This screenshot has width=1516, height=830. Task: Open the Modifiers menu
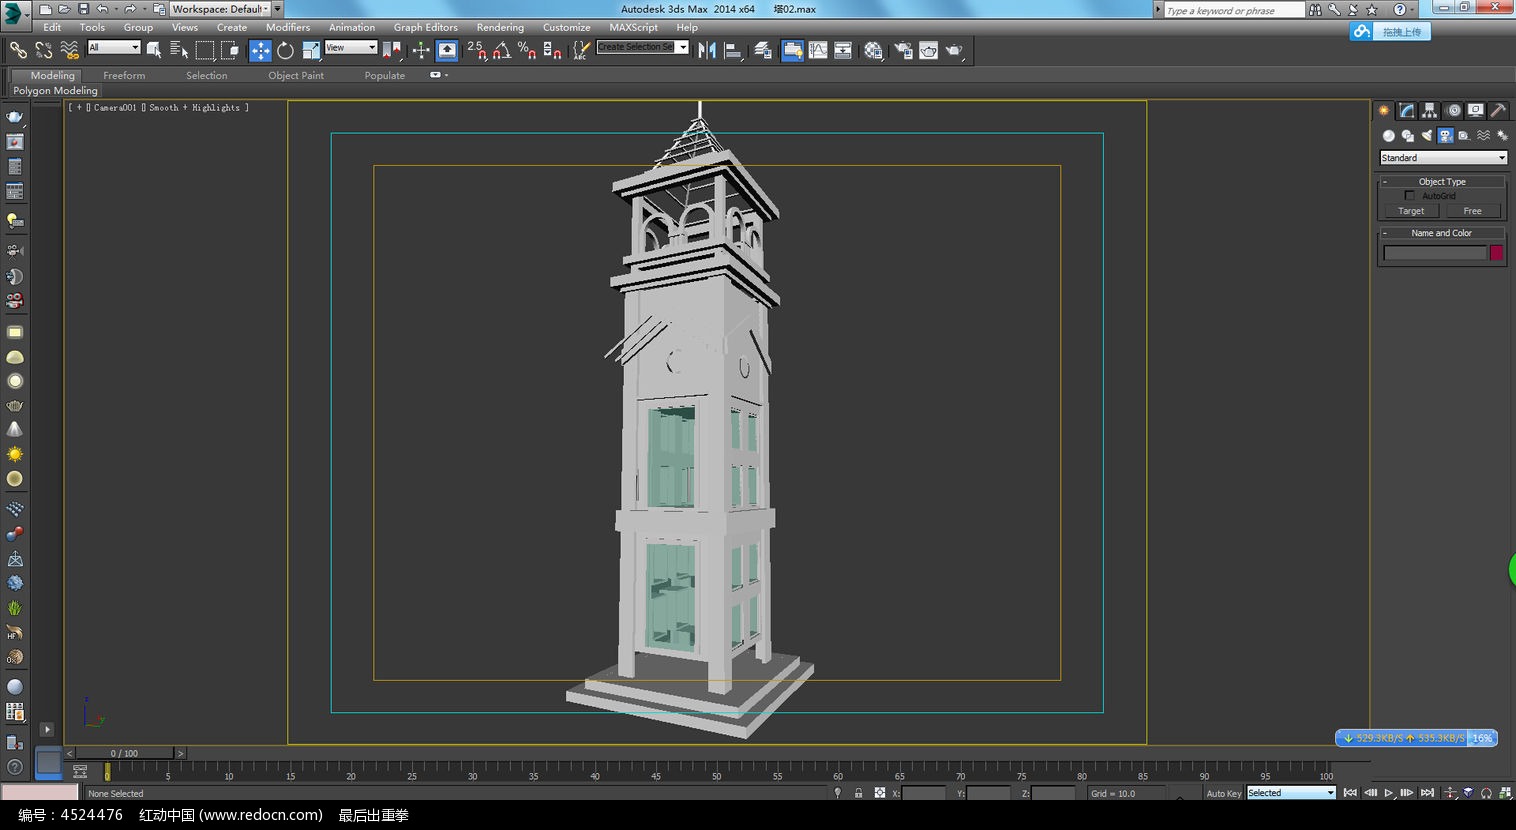pos(288,27)
